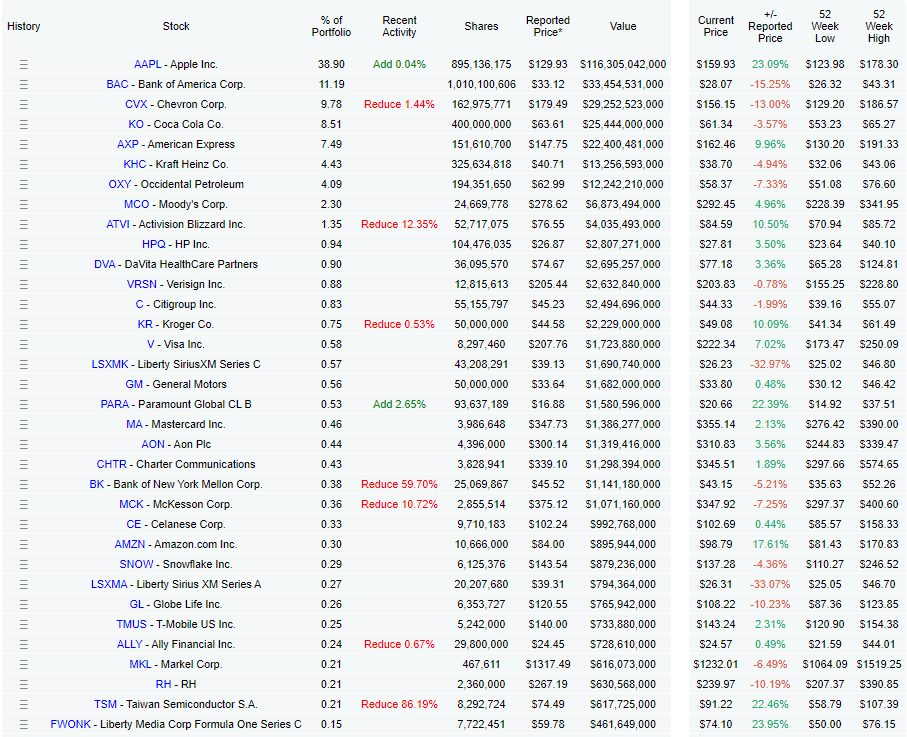The width and height of the screenshot is (907, 737).
Task: Open history icon for HP Inc. row
Action: [24, 245]
